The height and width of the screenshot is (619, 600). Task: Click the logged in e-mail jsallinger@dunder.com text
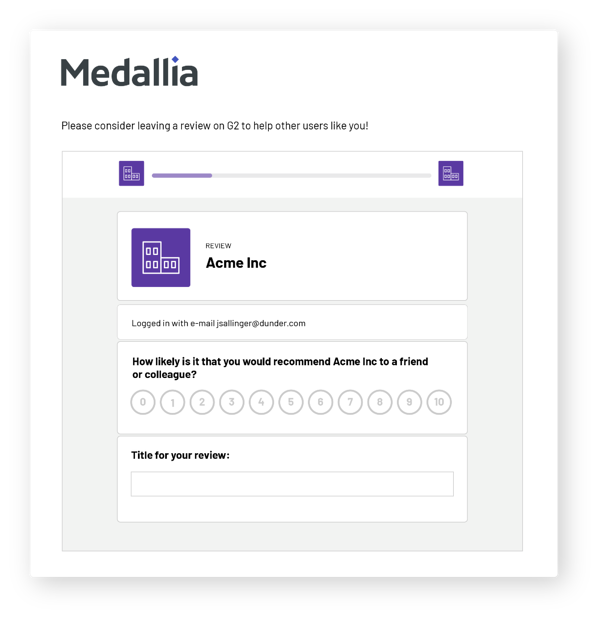[218, 323]
